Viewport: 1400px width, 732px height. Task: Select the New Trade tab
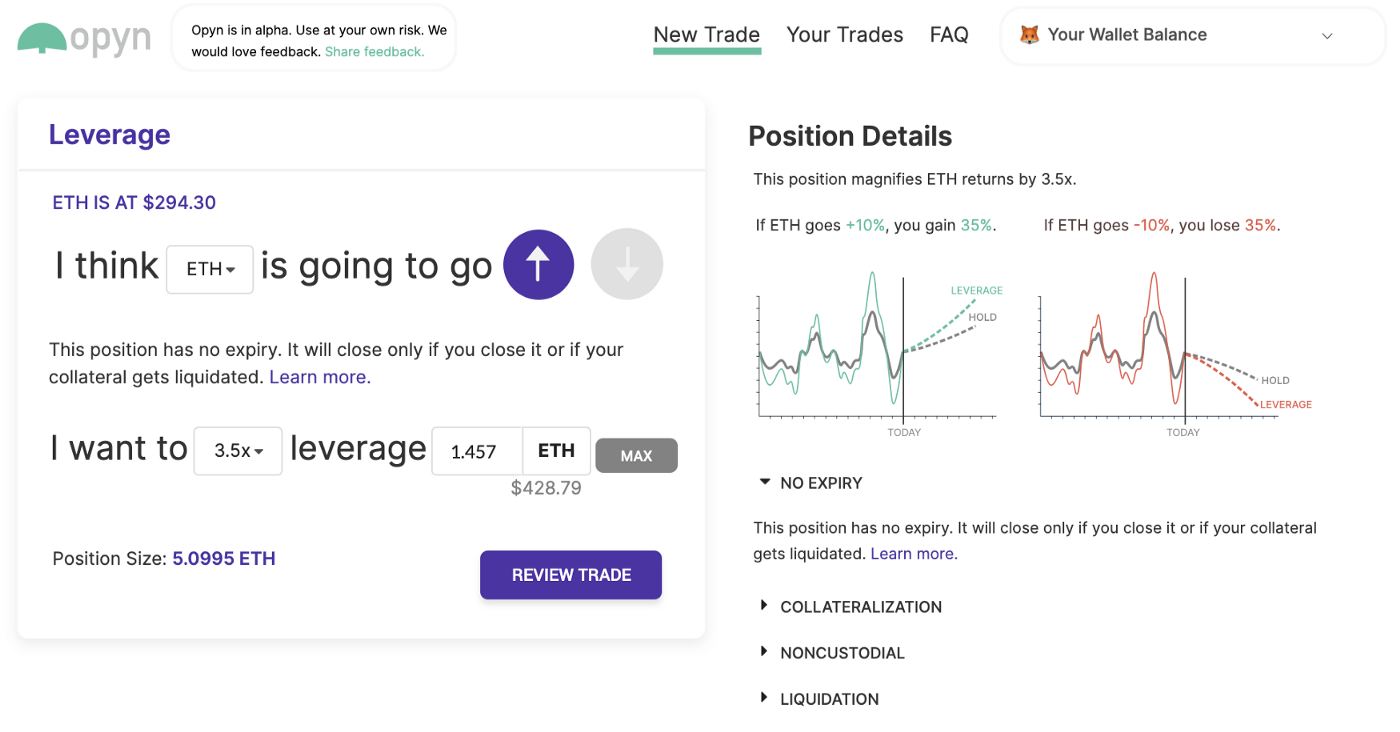pyautogui.click(x=706, y=34)
